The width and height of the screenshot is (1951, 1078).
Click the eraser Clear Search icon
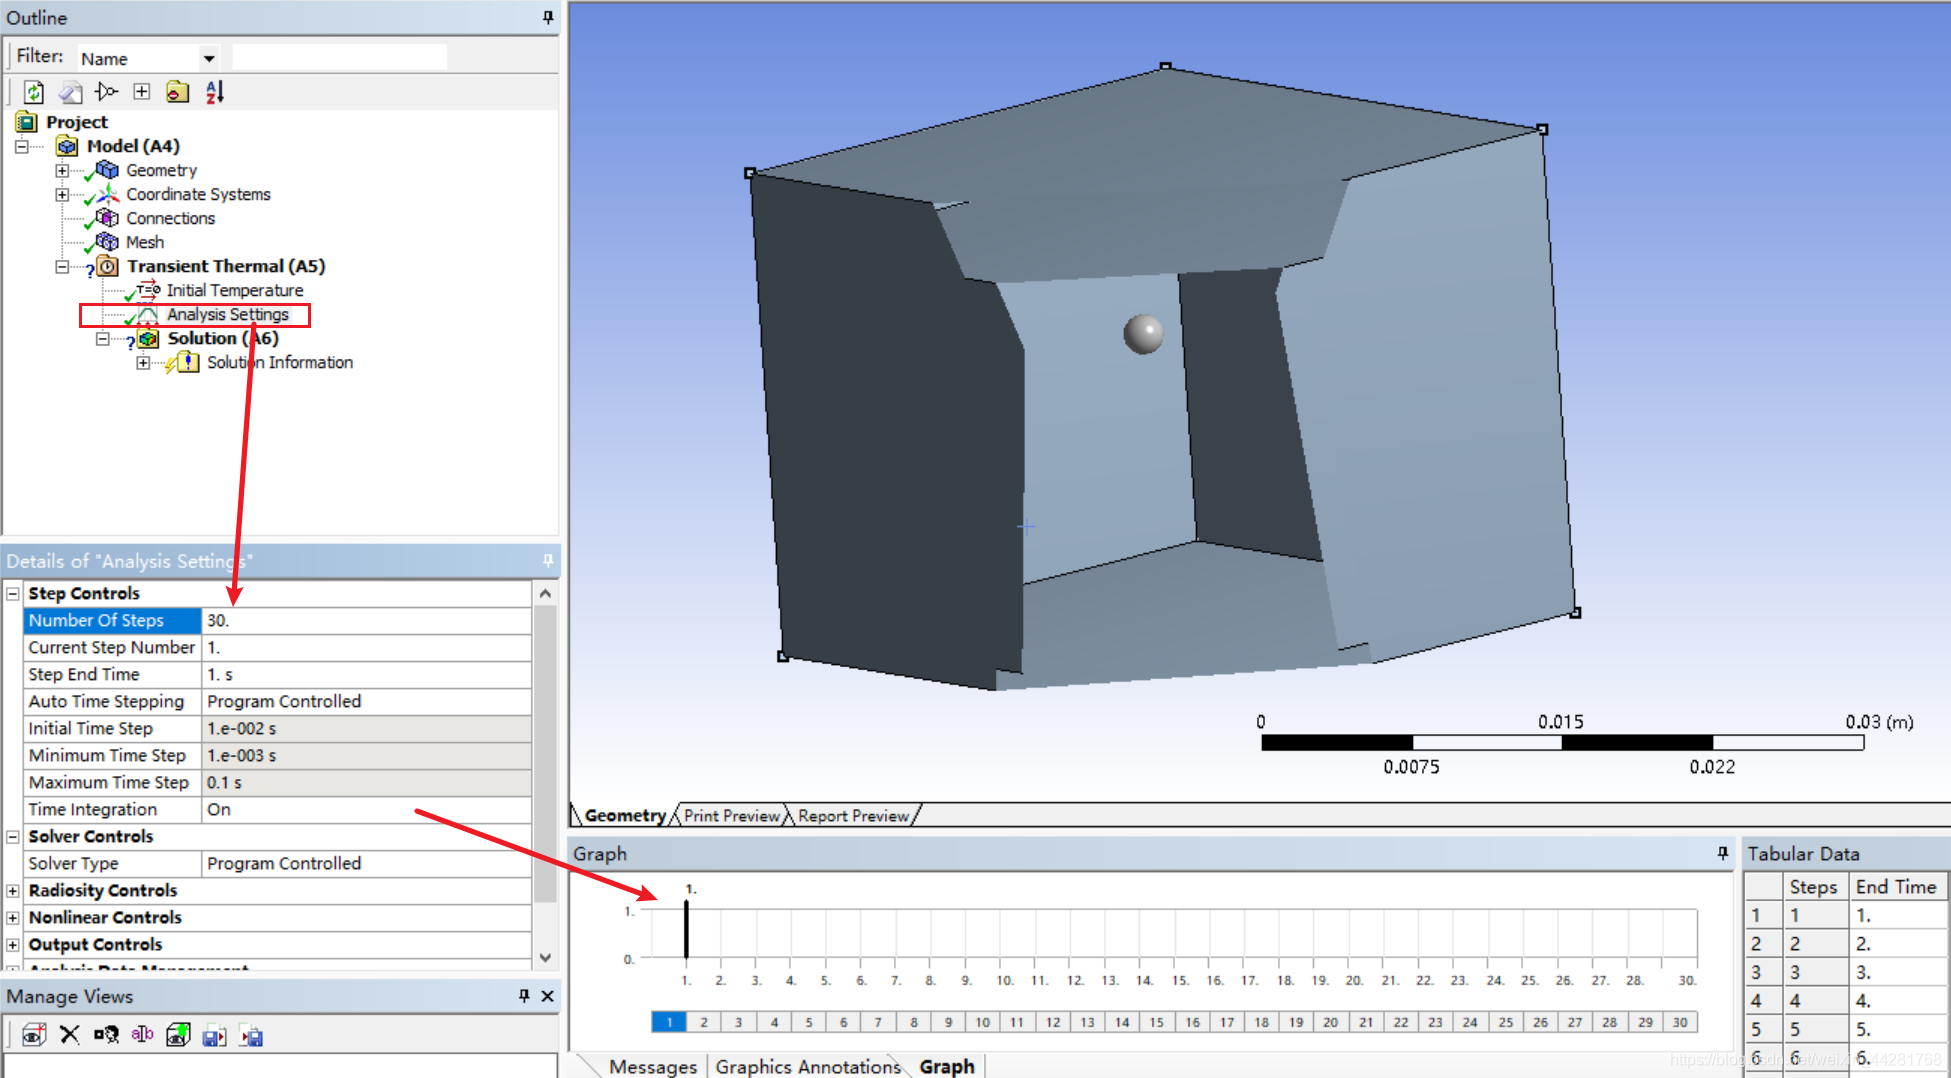[70, 92]
